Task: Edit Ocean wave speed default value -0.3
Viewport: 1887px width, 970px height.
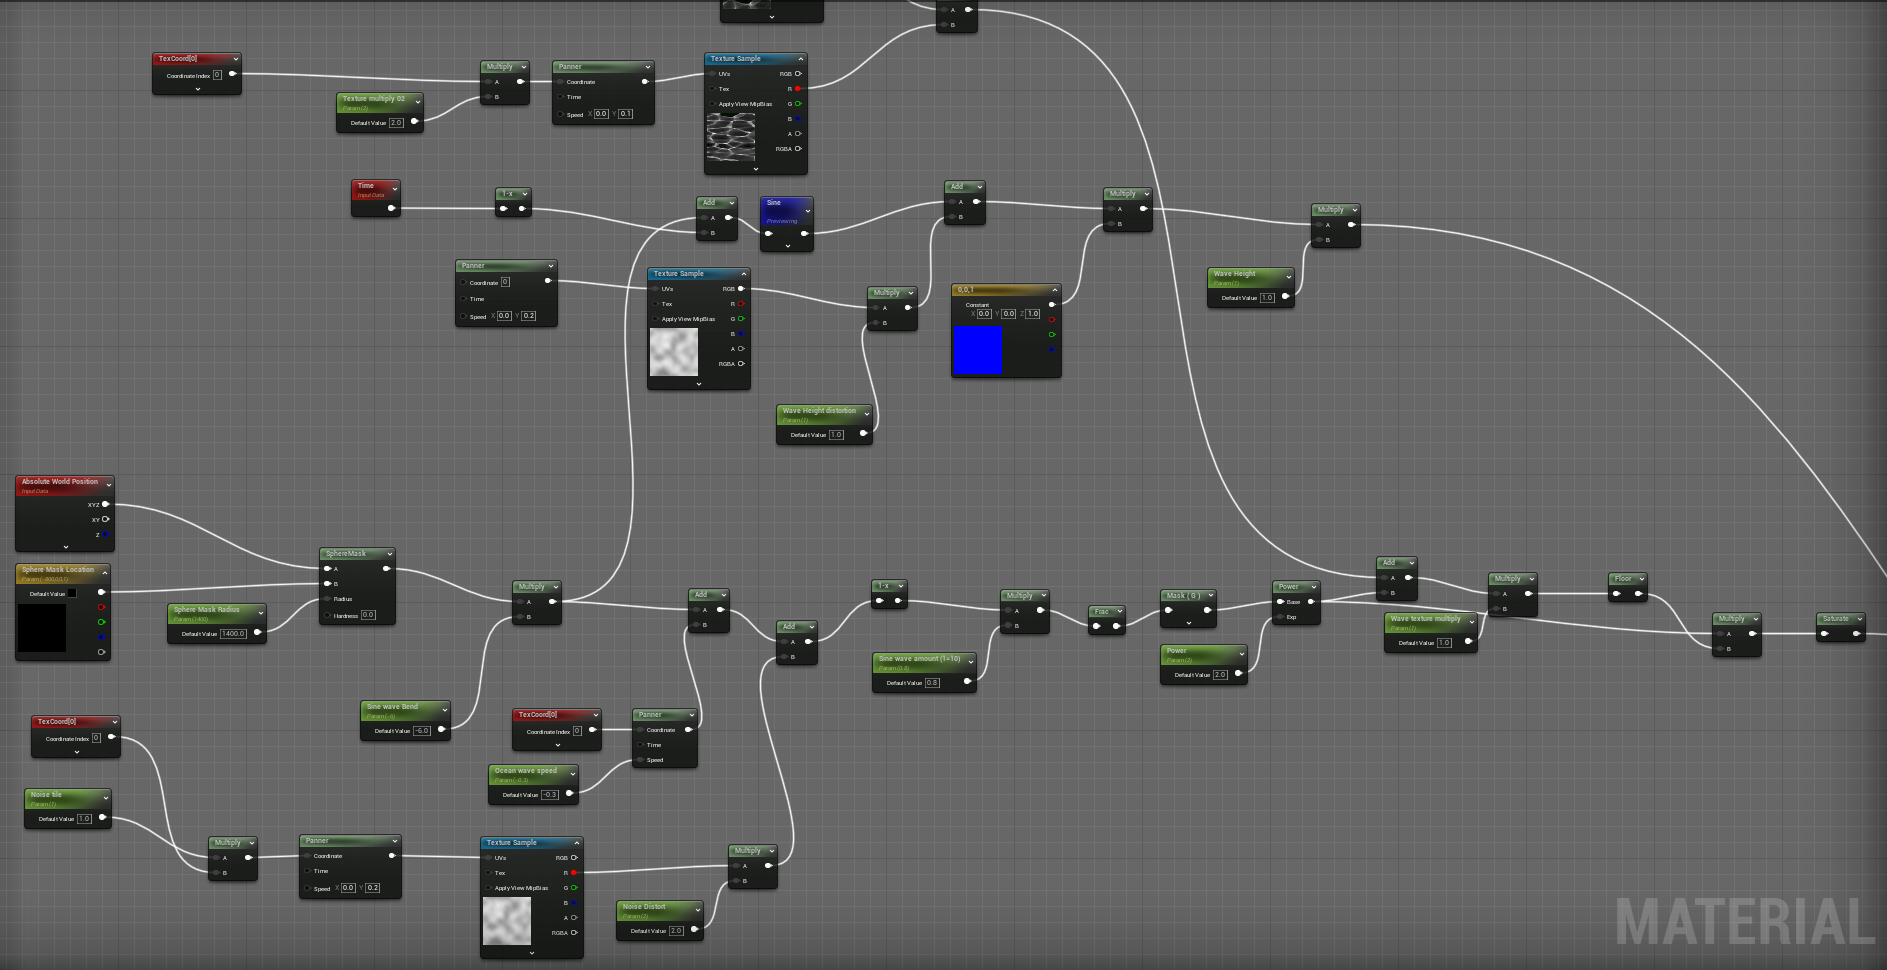Action: point(550,794)
